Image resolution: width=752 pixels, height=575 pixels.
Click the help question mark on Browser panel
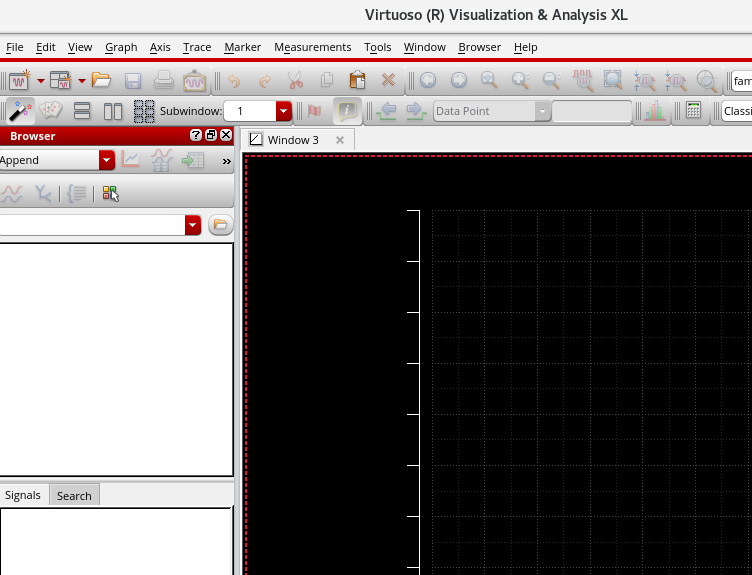coord(196,135)
